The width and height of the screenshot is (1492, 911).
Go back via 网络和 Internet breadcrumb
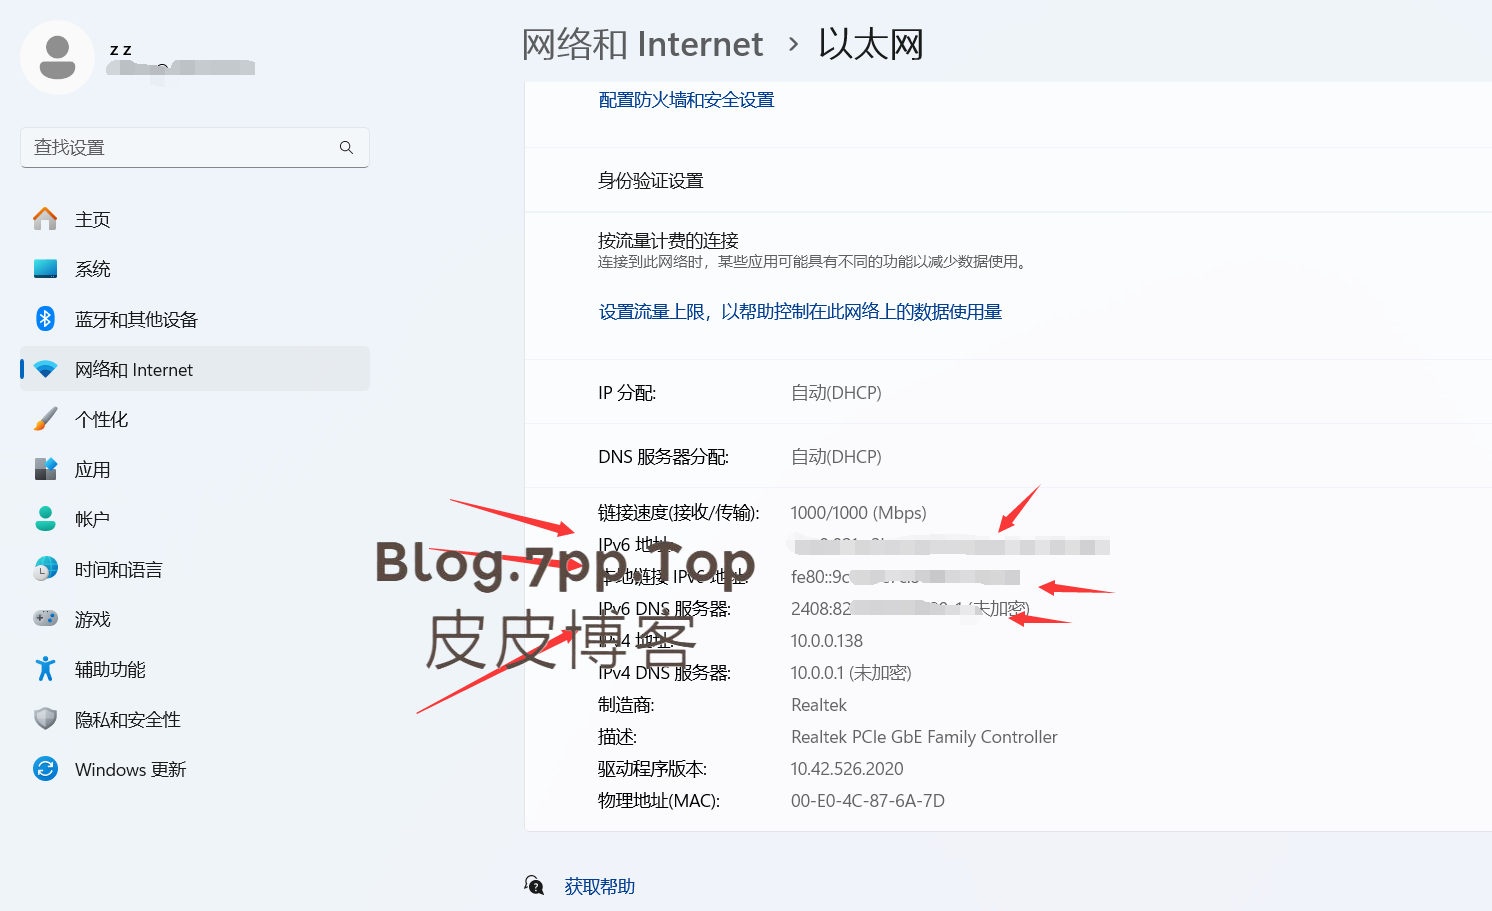642,45
